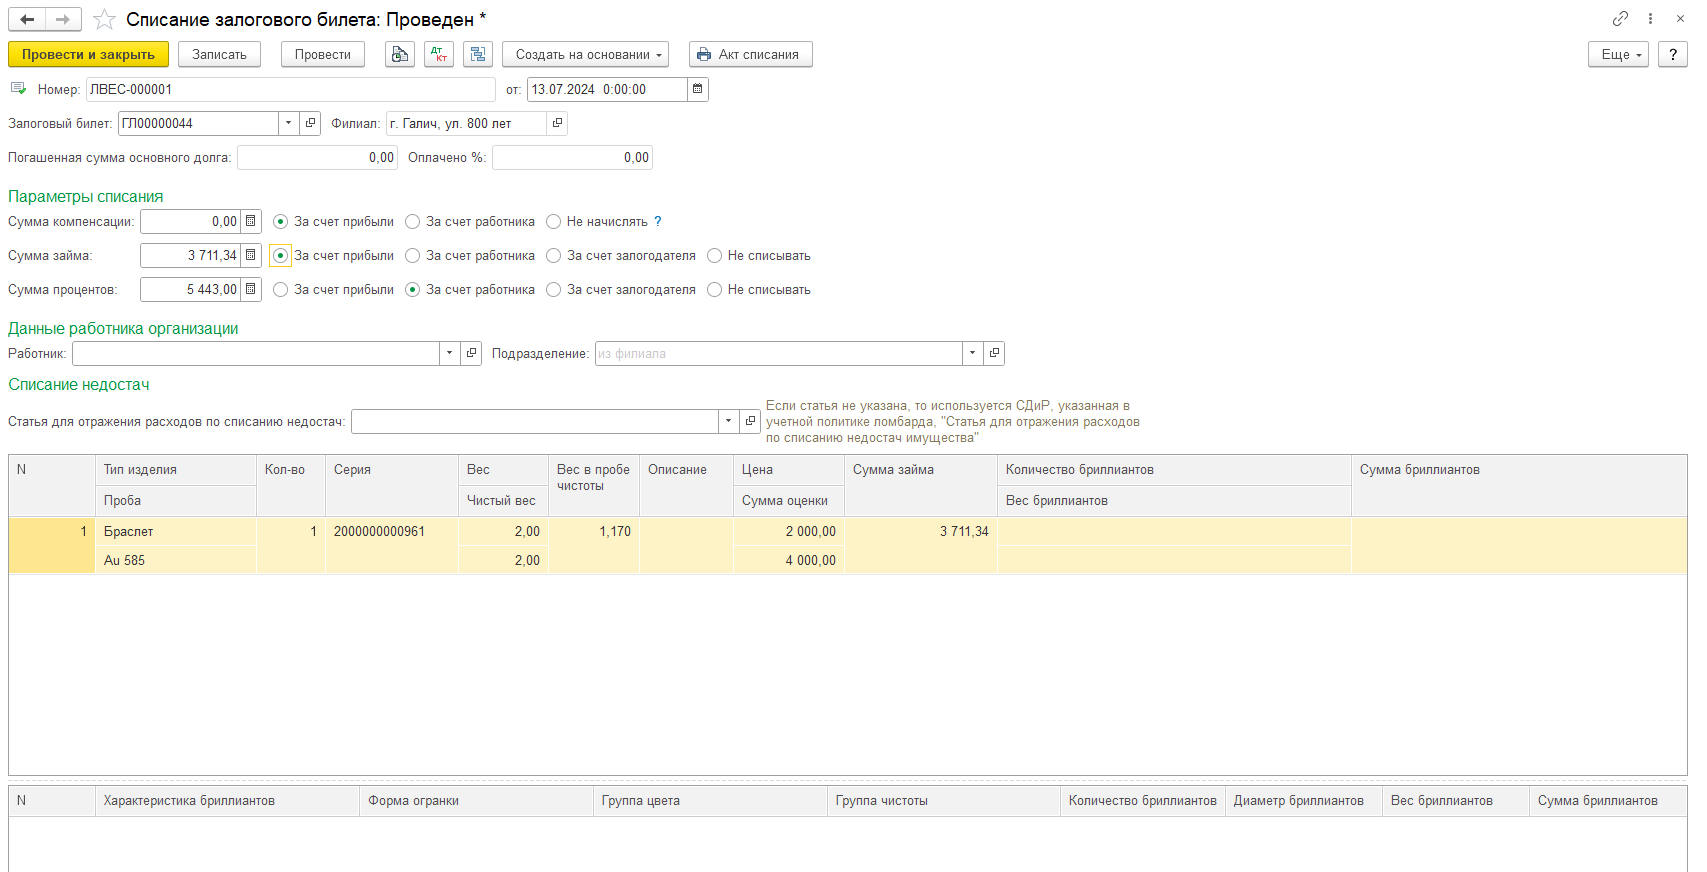
Task: Go back with the left arrow button
Action: point(27,19)
